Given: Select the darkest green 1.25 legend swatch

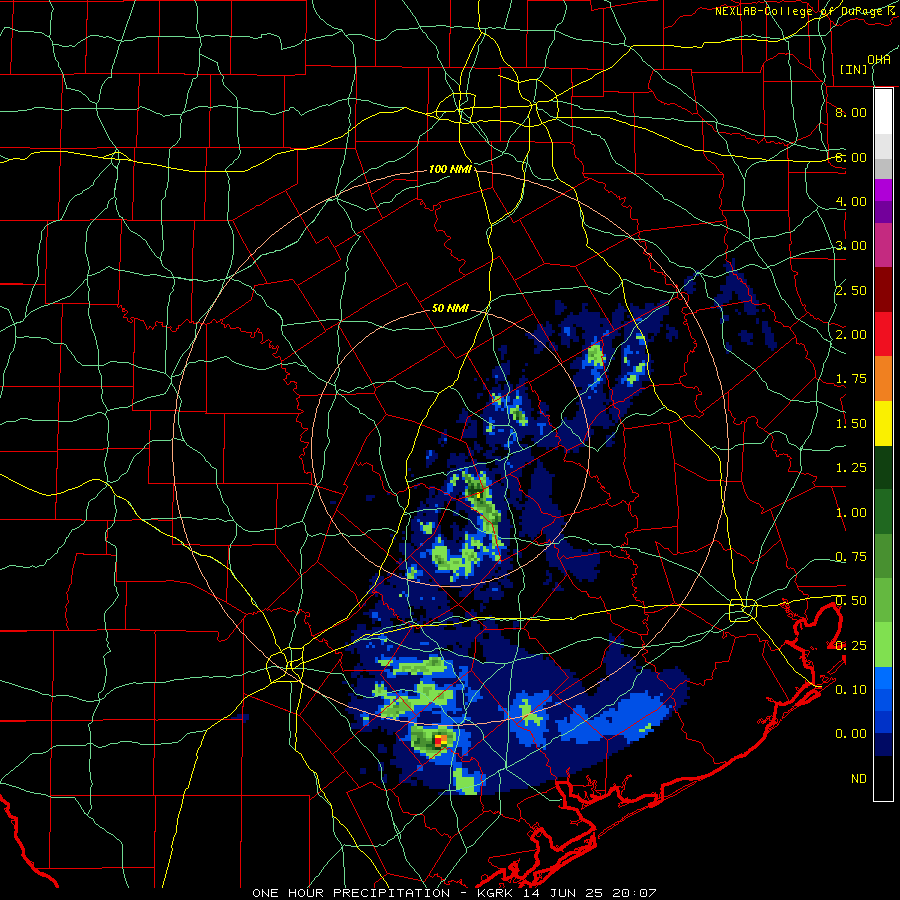Looking at the screenshot, I should [x=883, y=468].
